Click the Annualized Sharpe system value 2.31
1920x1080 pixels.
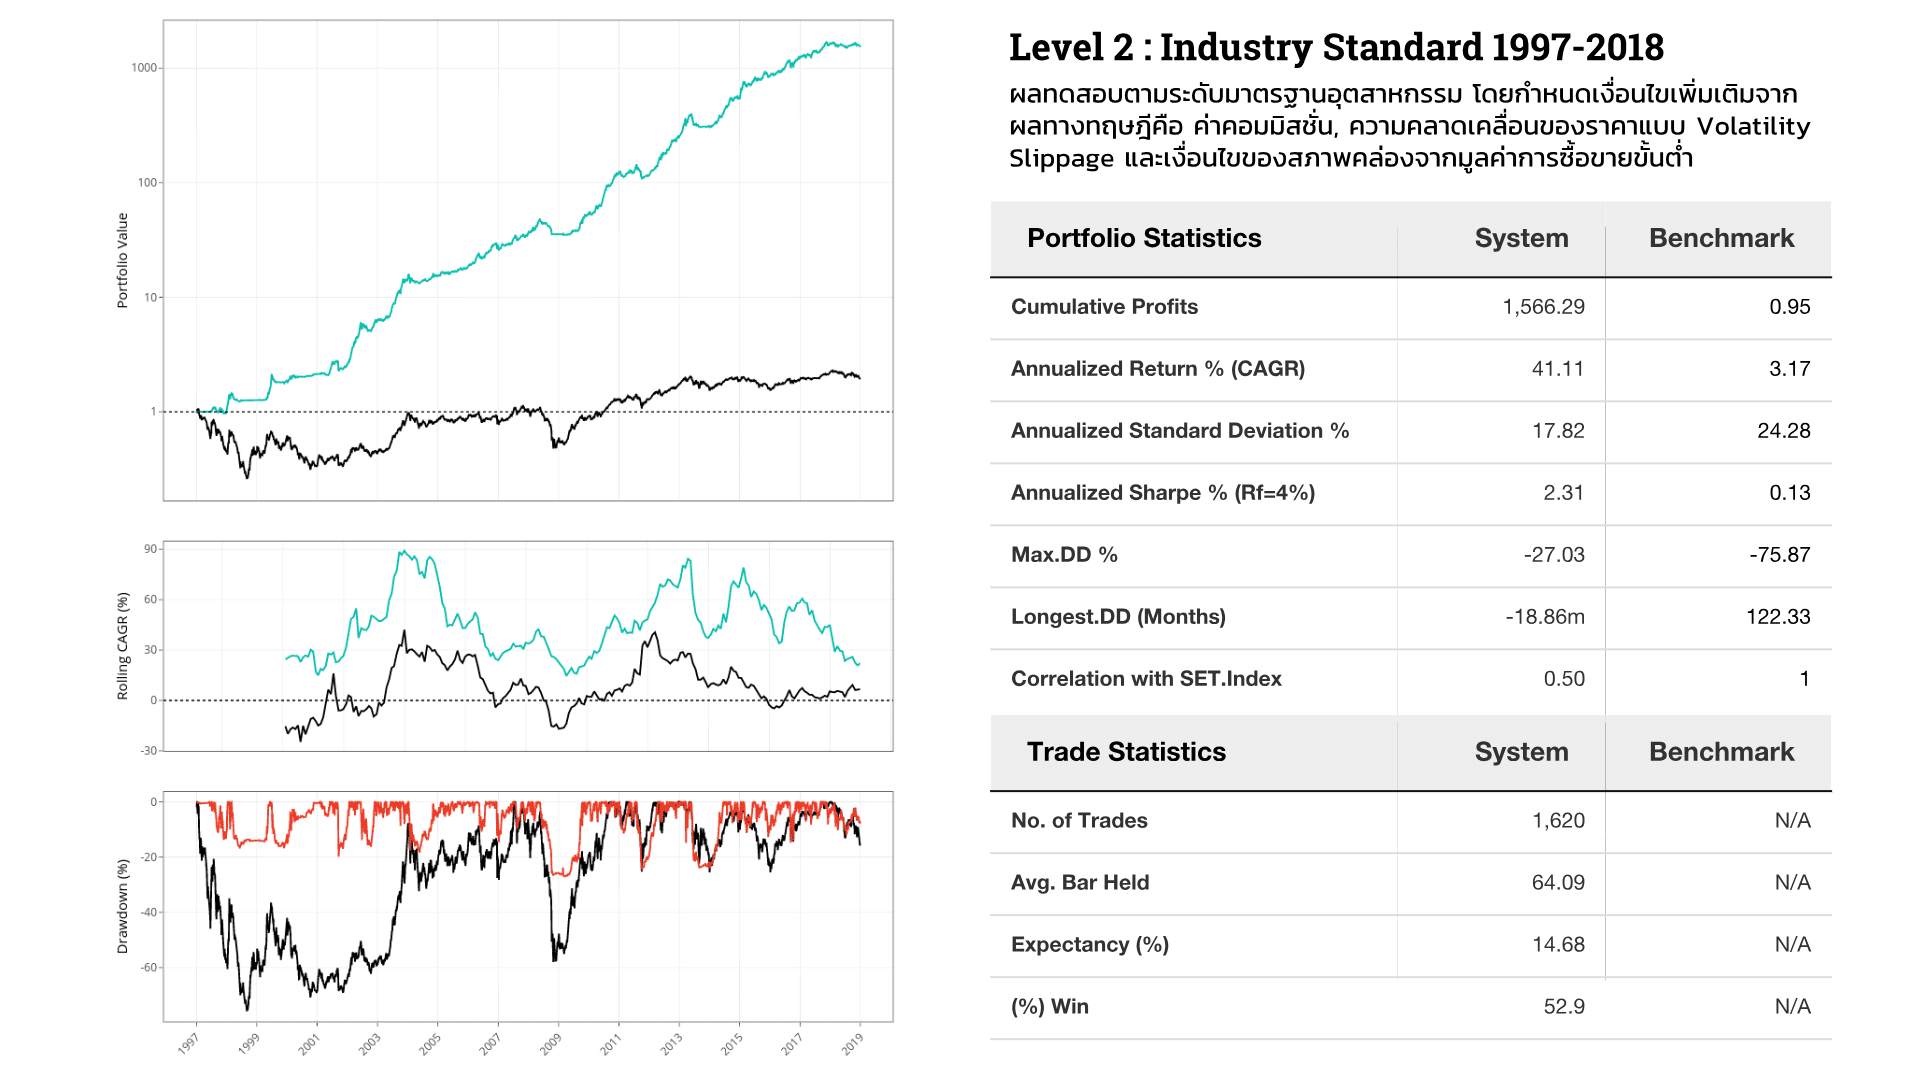(x=1563, y=493)
